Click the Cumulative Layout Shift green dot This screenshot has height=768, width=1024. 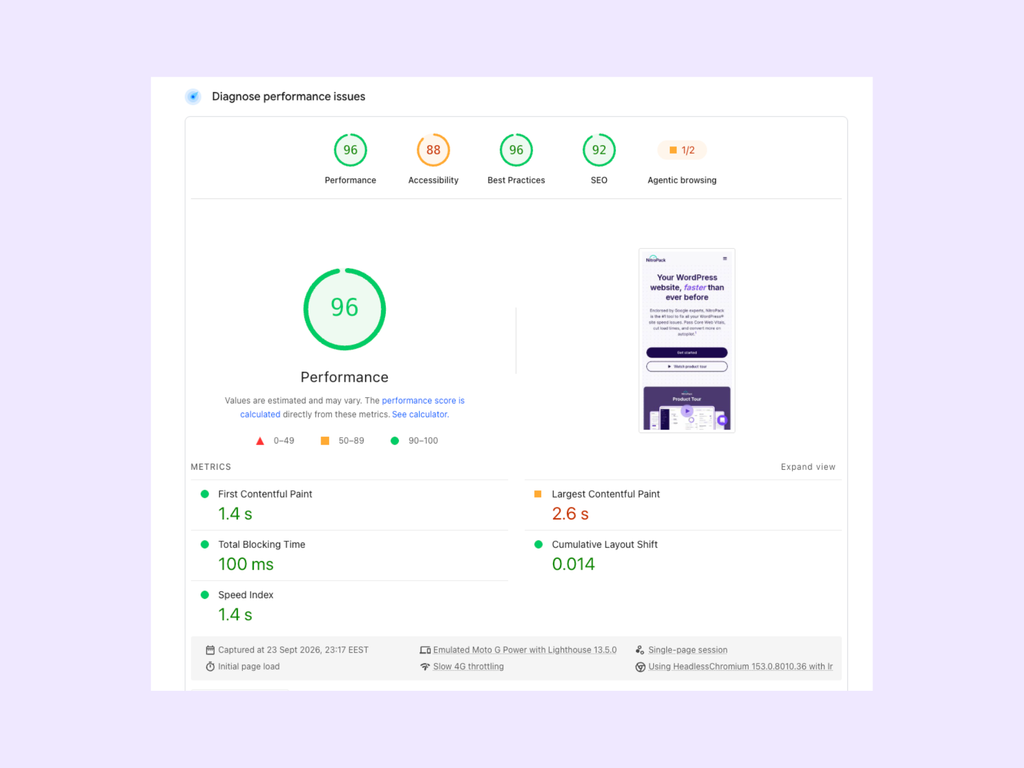[538, 545]
